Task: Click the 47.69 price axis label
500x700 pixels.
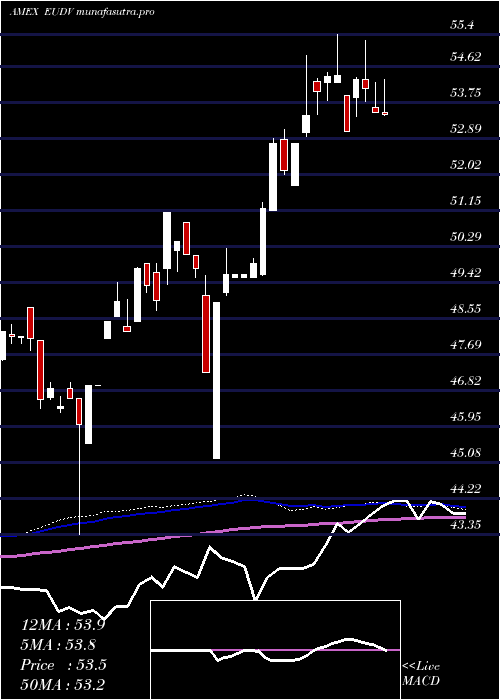Action: coord(466,345)
